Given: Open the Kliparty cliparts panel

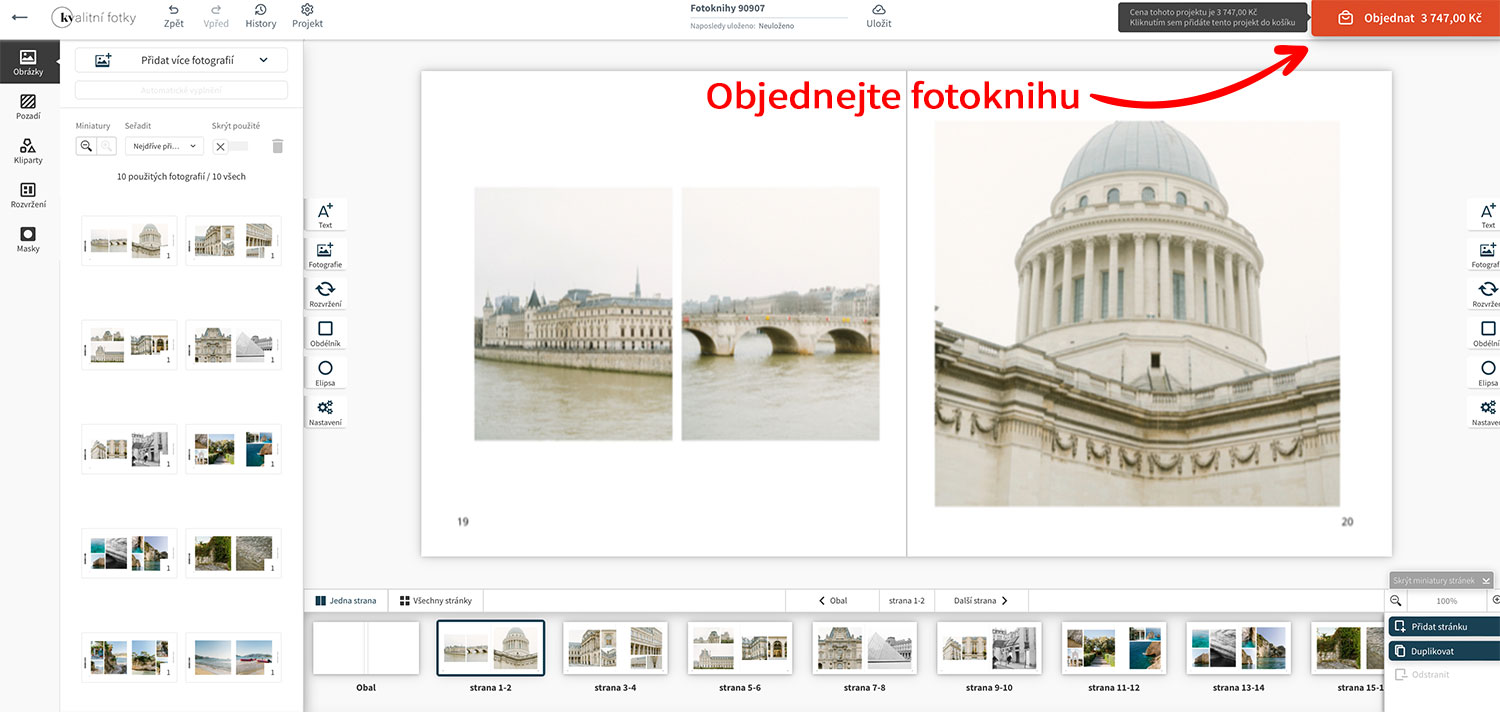Looking at the screenshot, I should coord(28,151).
